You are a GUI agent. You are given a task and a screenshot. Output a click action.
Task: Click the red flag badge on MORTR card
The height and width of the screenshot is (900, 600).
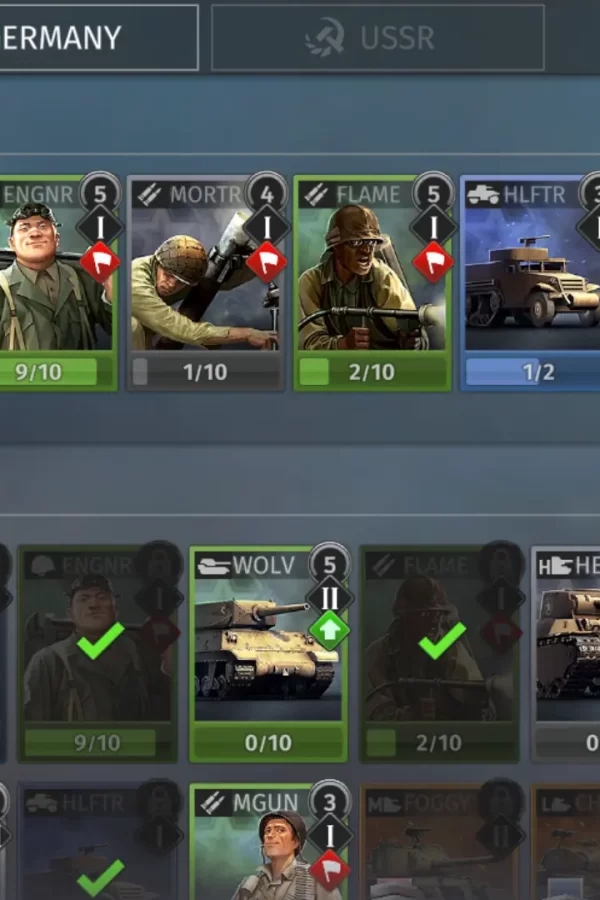coord(266,263)
